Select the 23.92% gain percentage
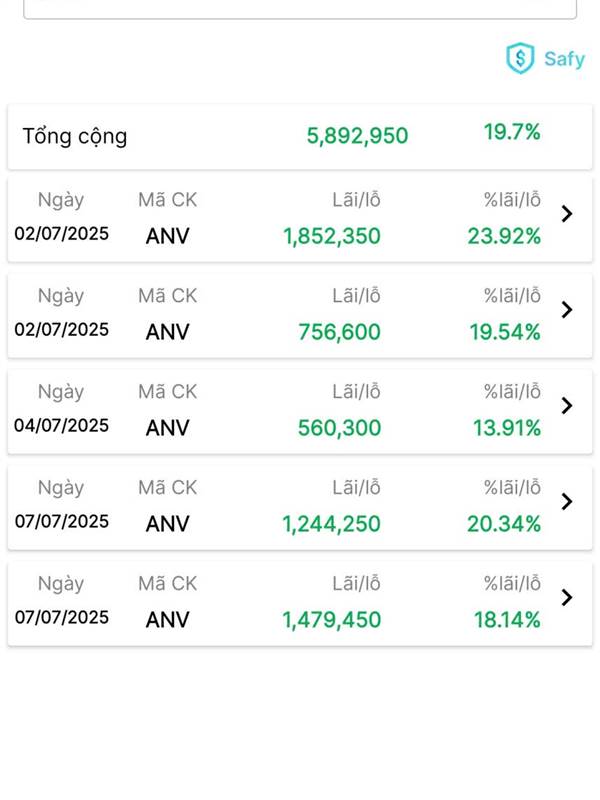 [x=504, y=237]
